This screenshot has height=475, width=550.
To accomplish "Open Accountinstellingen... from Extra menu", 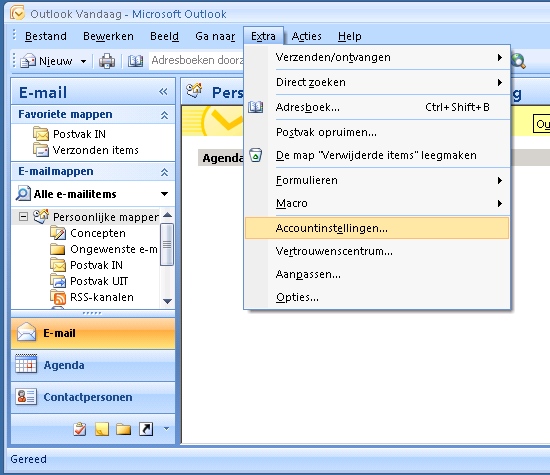I will (377, 228).
